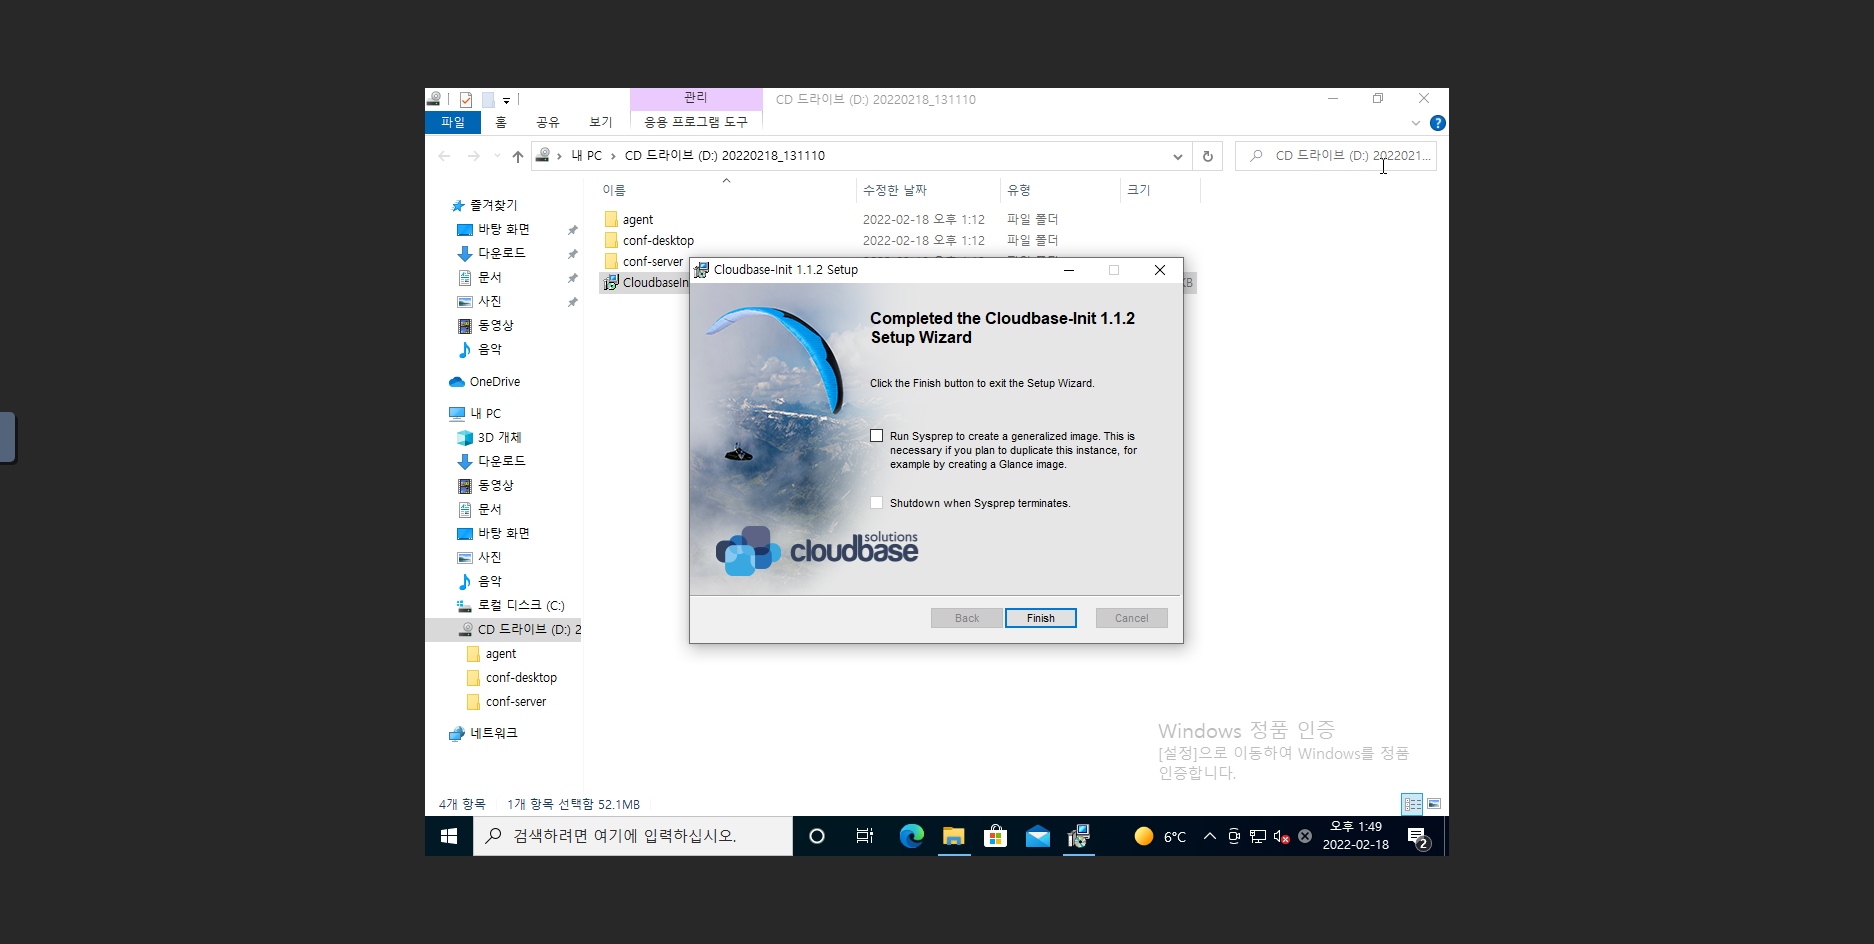
Task: Check the Run Sysprep checkbox
Action: tap(877, 436)
